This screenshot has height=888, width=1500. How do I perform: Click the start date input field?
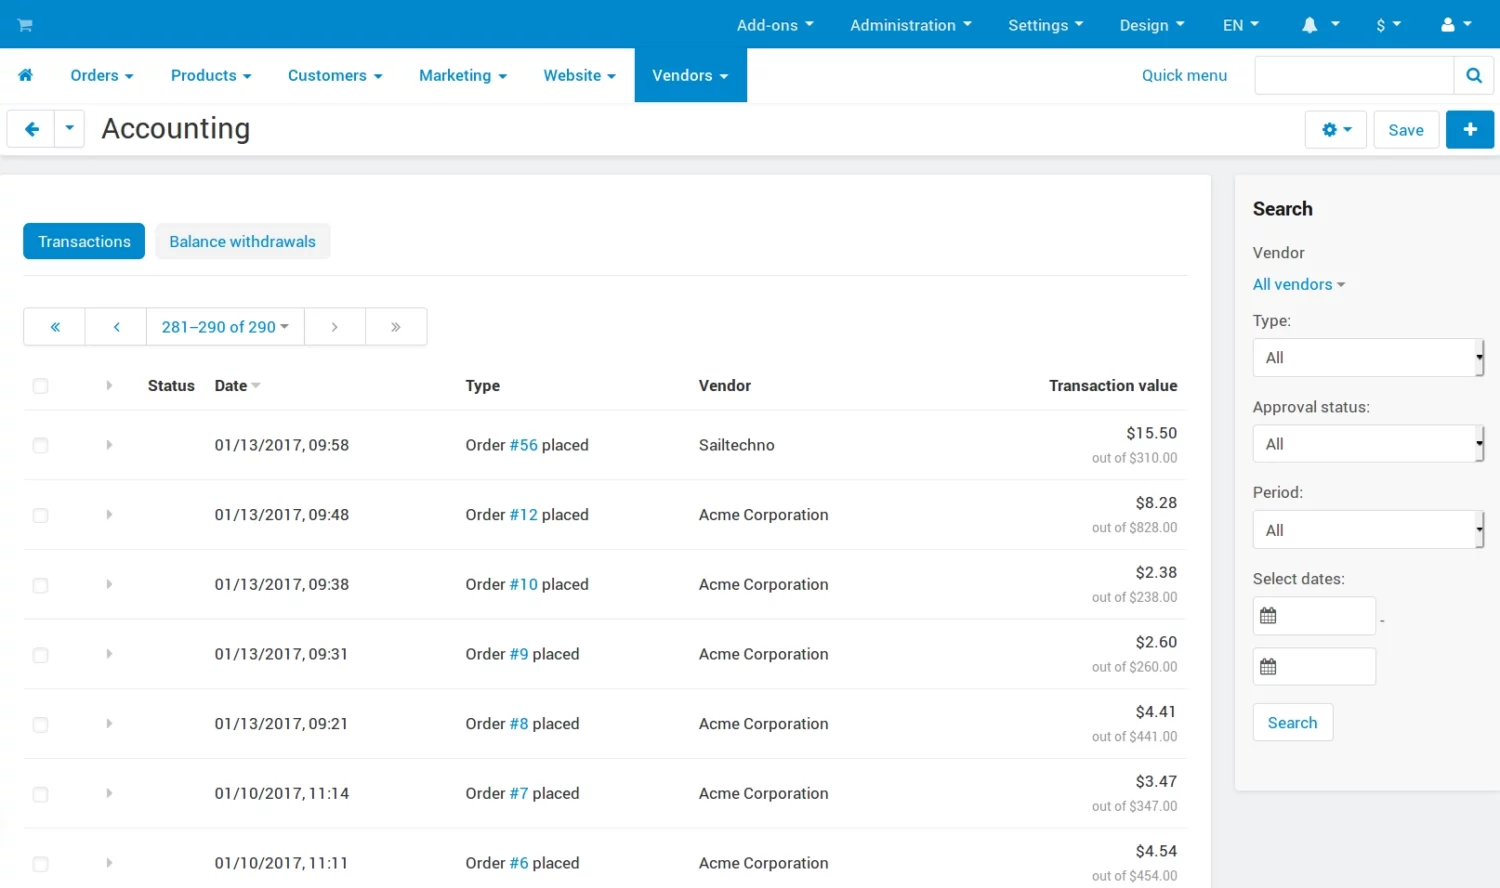[1314, 616]
